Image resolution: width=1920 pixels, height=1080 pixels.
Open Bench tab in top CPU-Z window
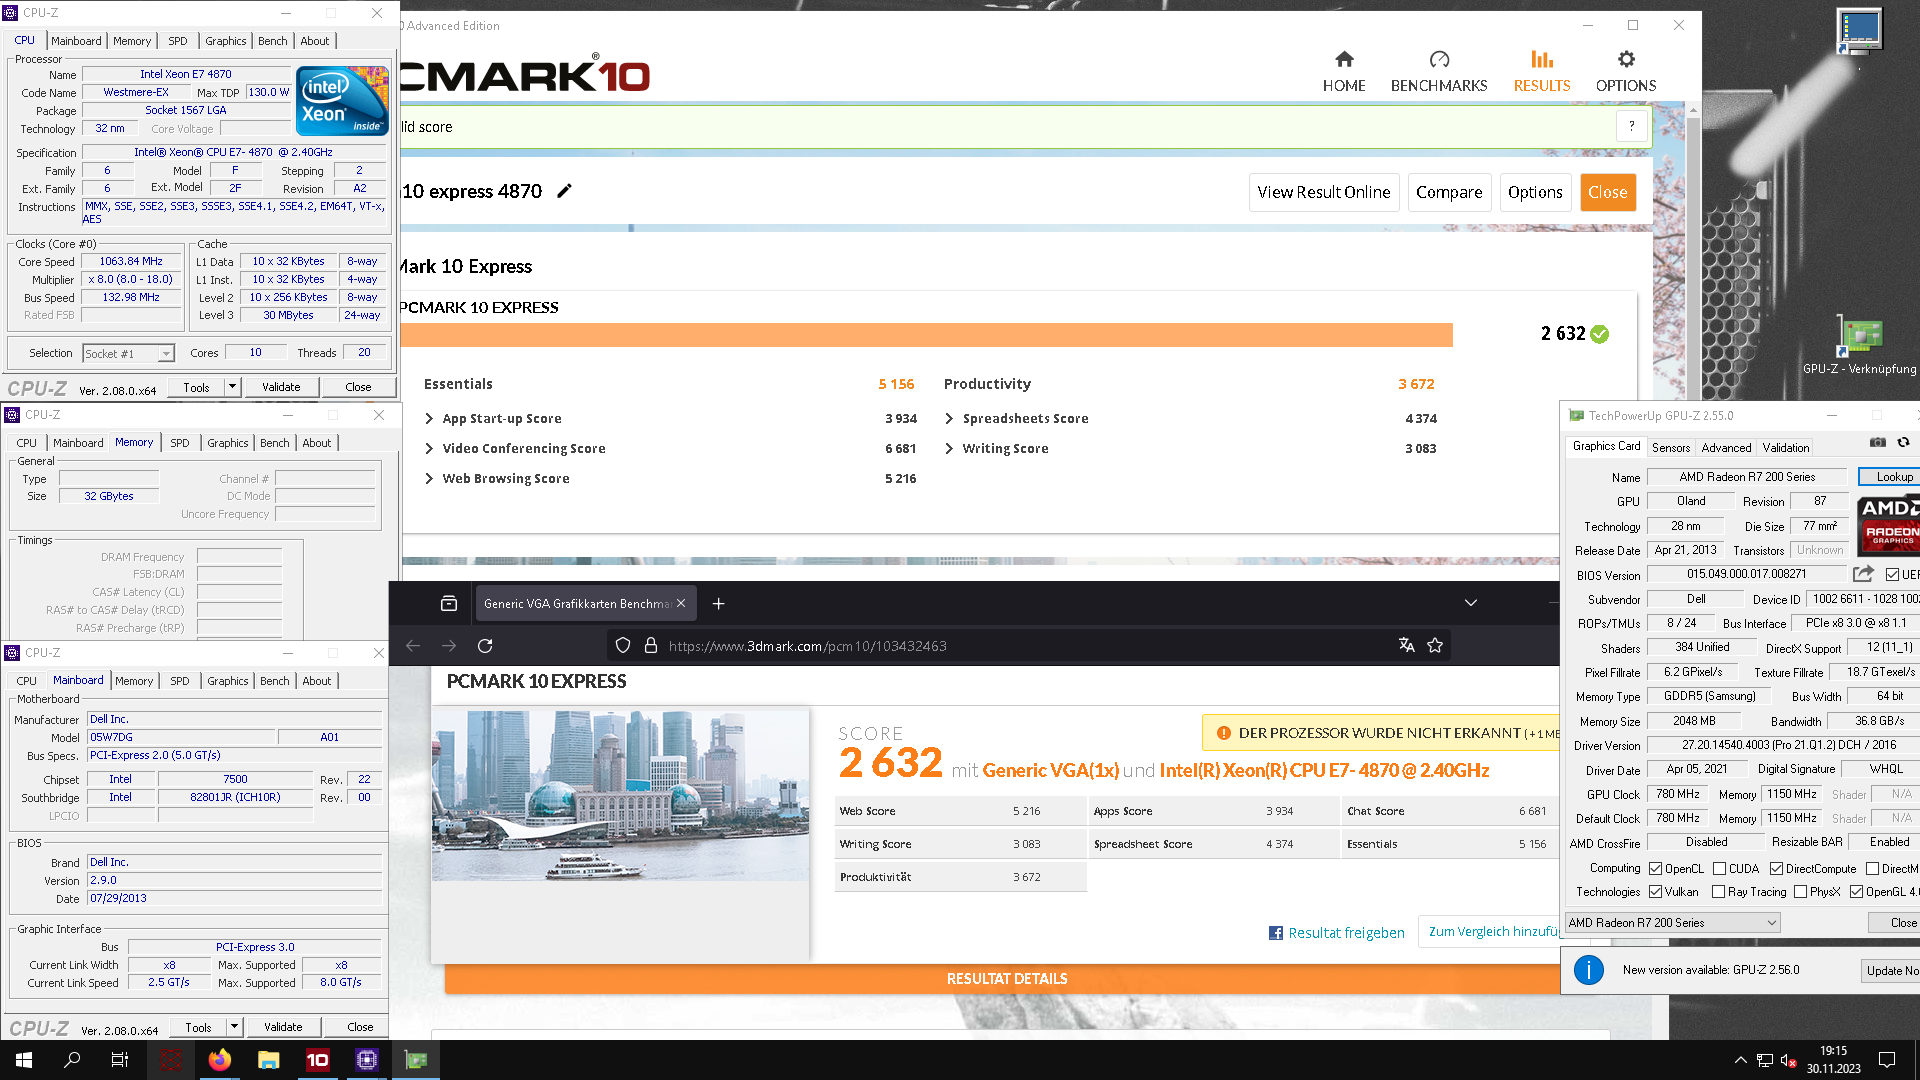click(272, 41)
